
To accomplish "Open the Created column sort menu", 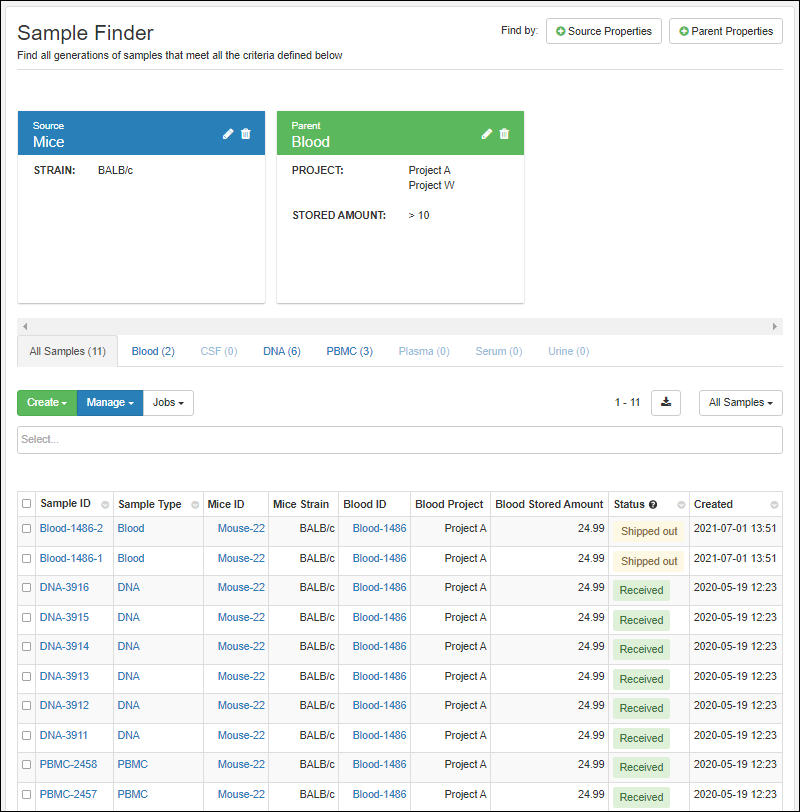I will tap(774, 505).
